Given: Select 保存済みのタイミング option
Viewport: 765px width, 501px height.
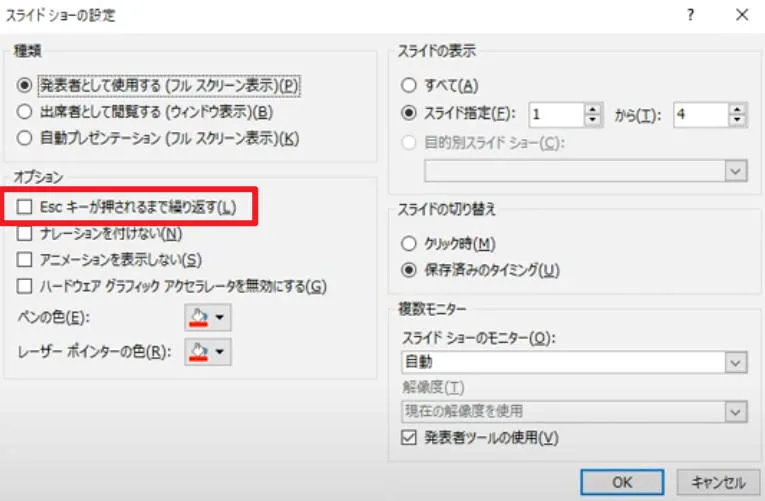Looking at the screenshot, I should 409,270.
